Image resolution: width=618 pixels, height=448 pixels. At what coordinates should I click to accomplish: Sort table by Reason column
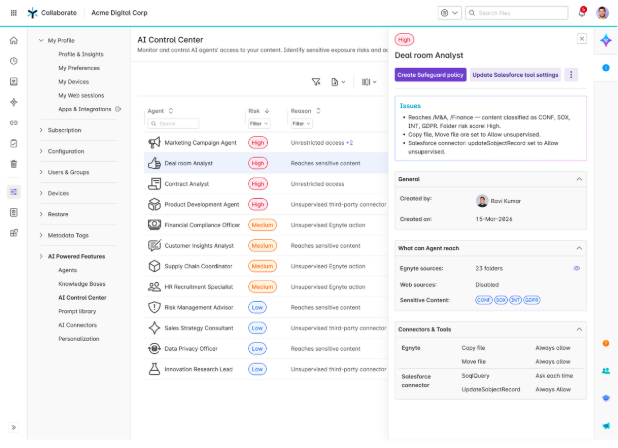(x=318, y=111)
